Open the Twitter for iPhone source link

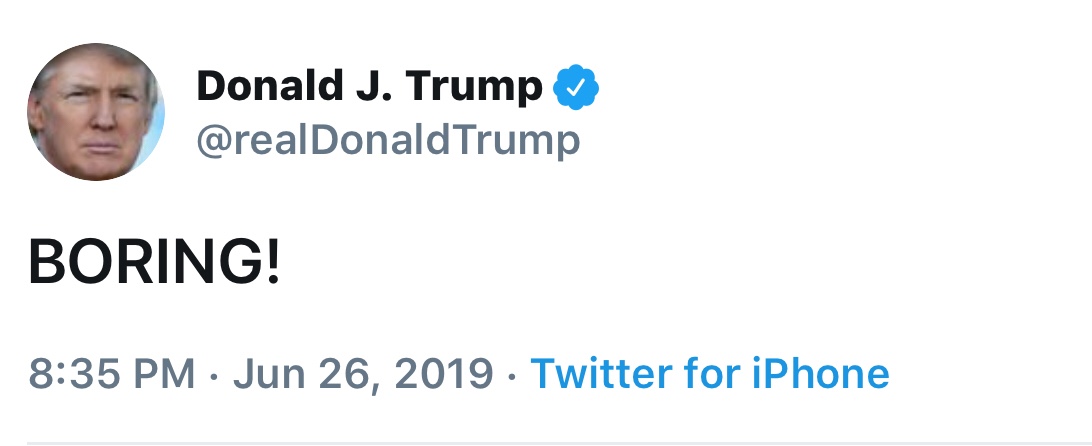pyautogui.click(x=709, y=374)
